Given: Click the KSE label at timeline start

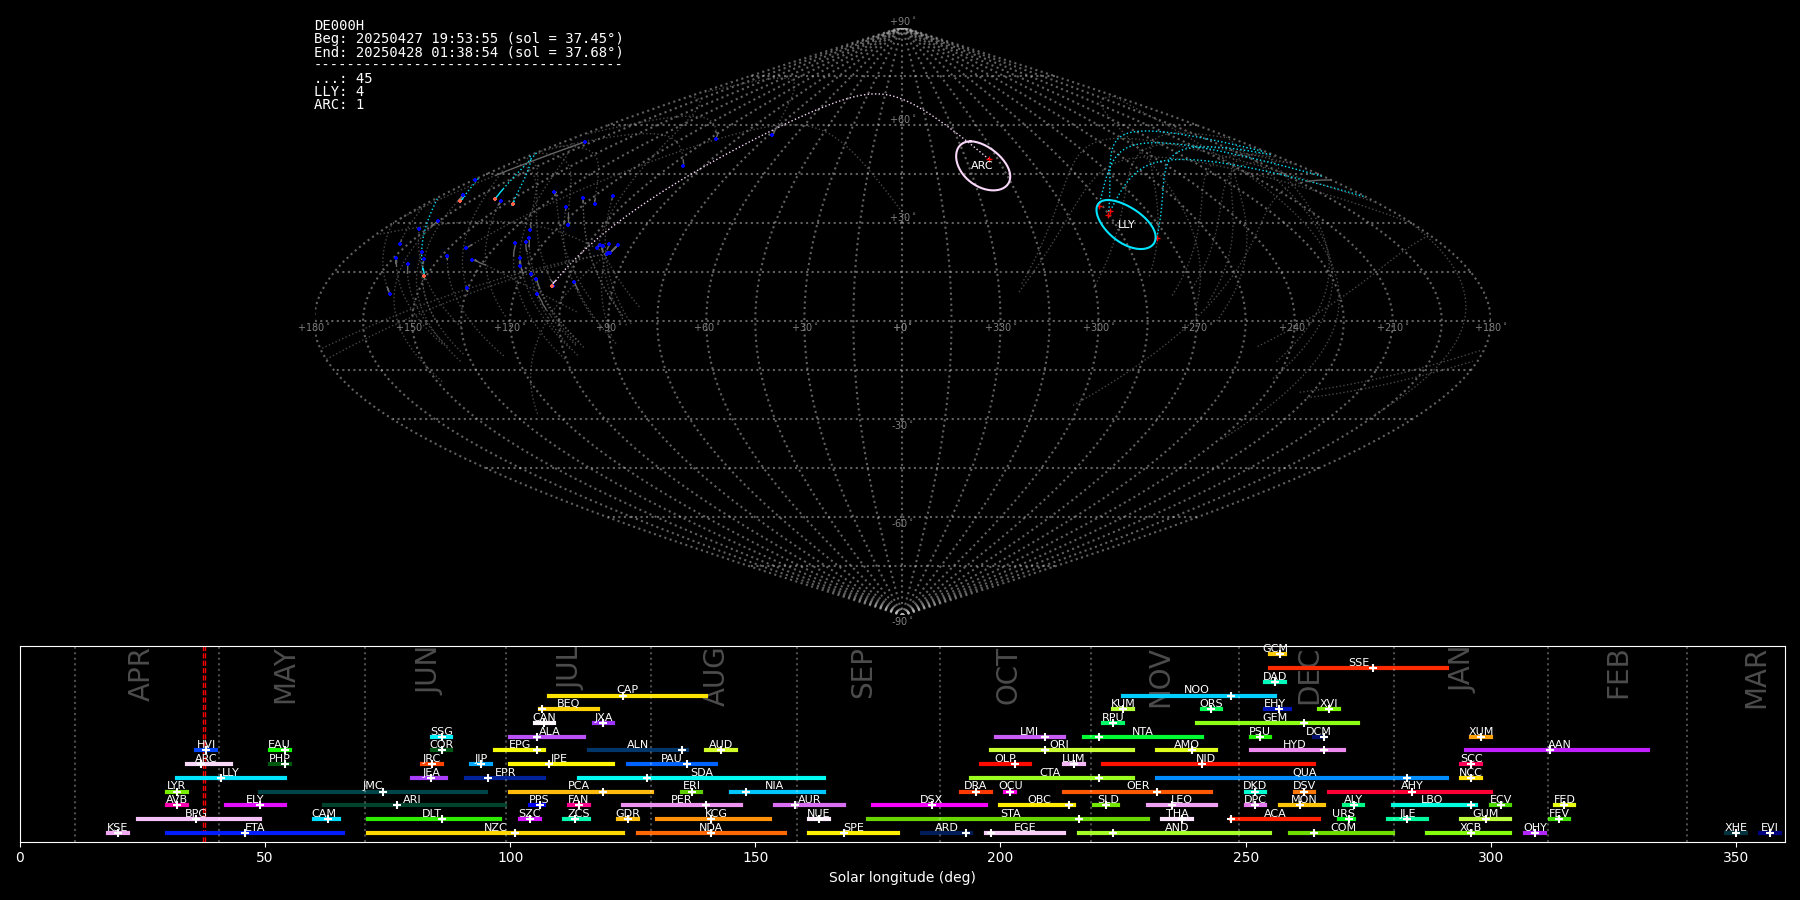Looking at the screenshot, I should 117,828.
